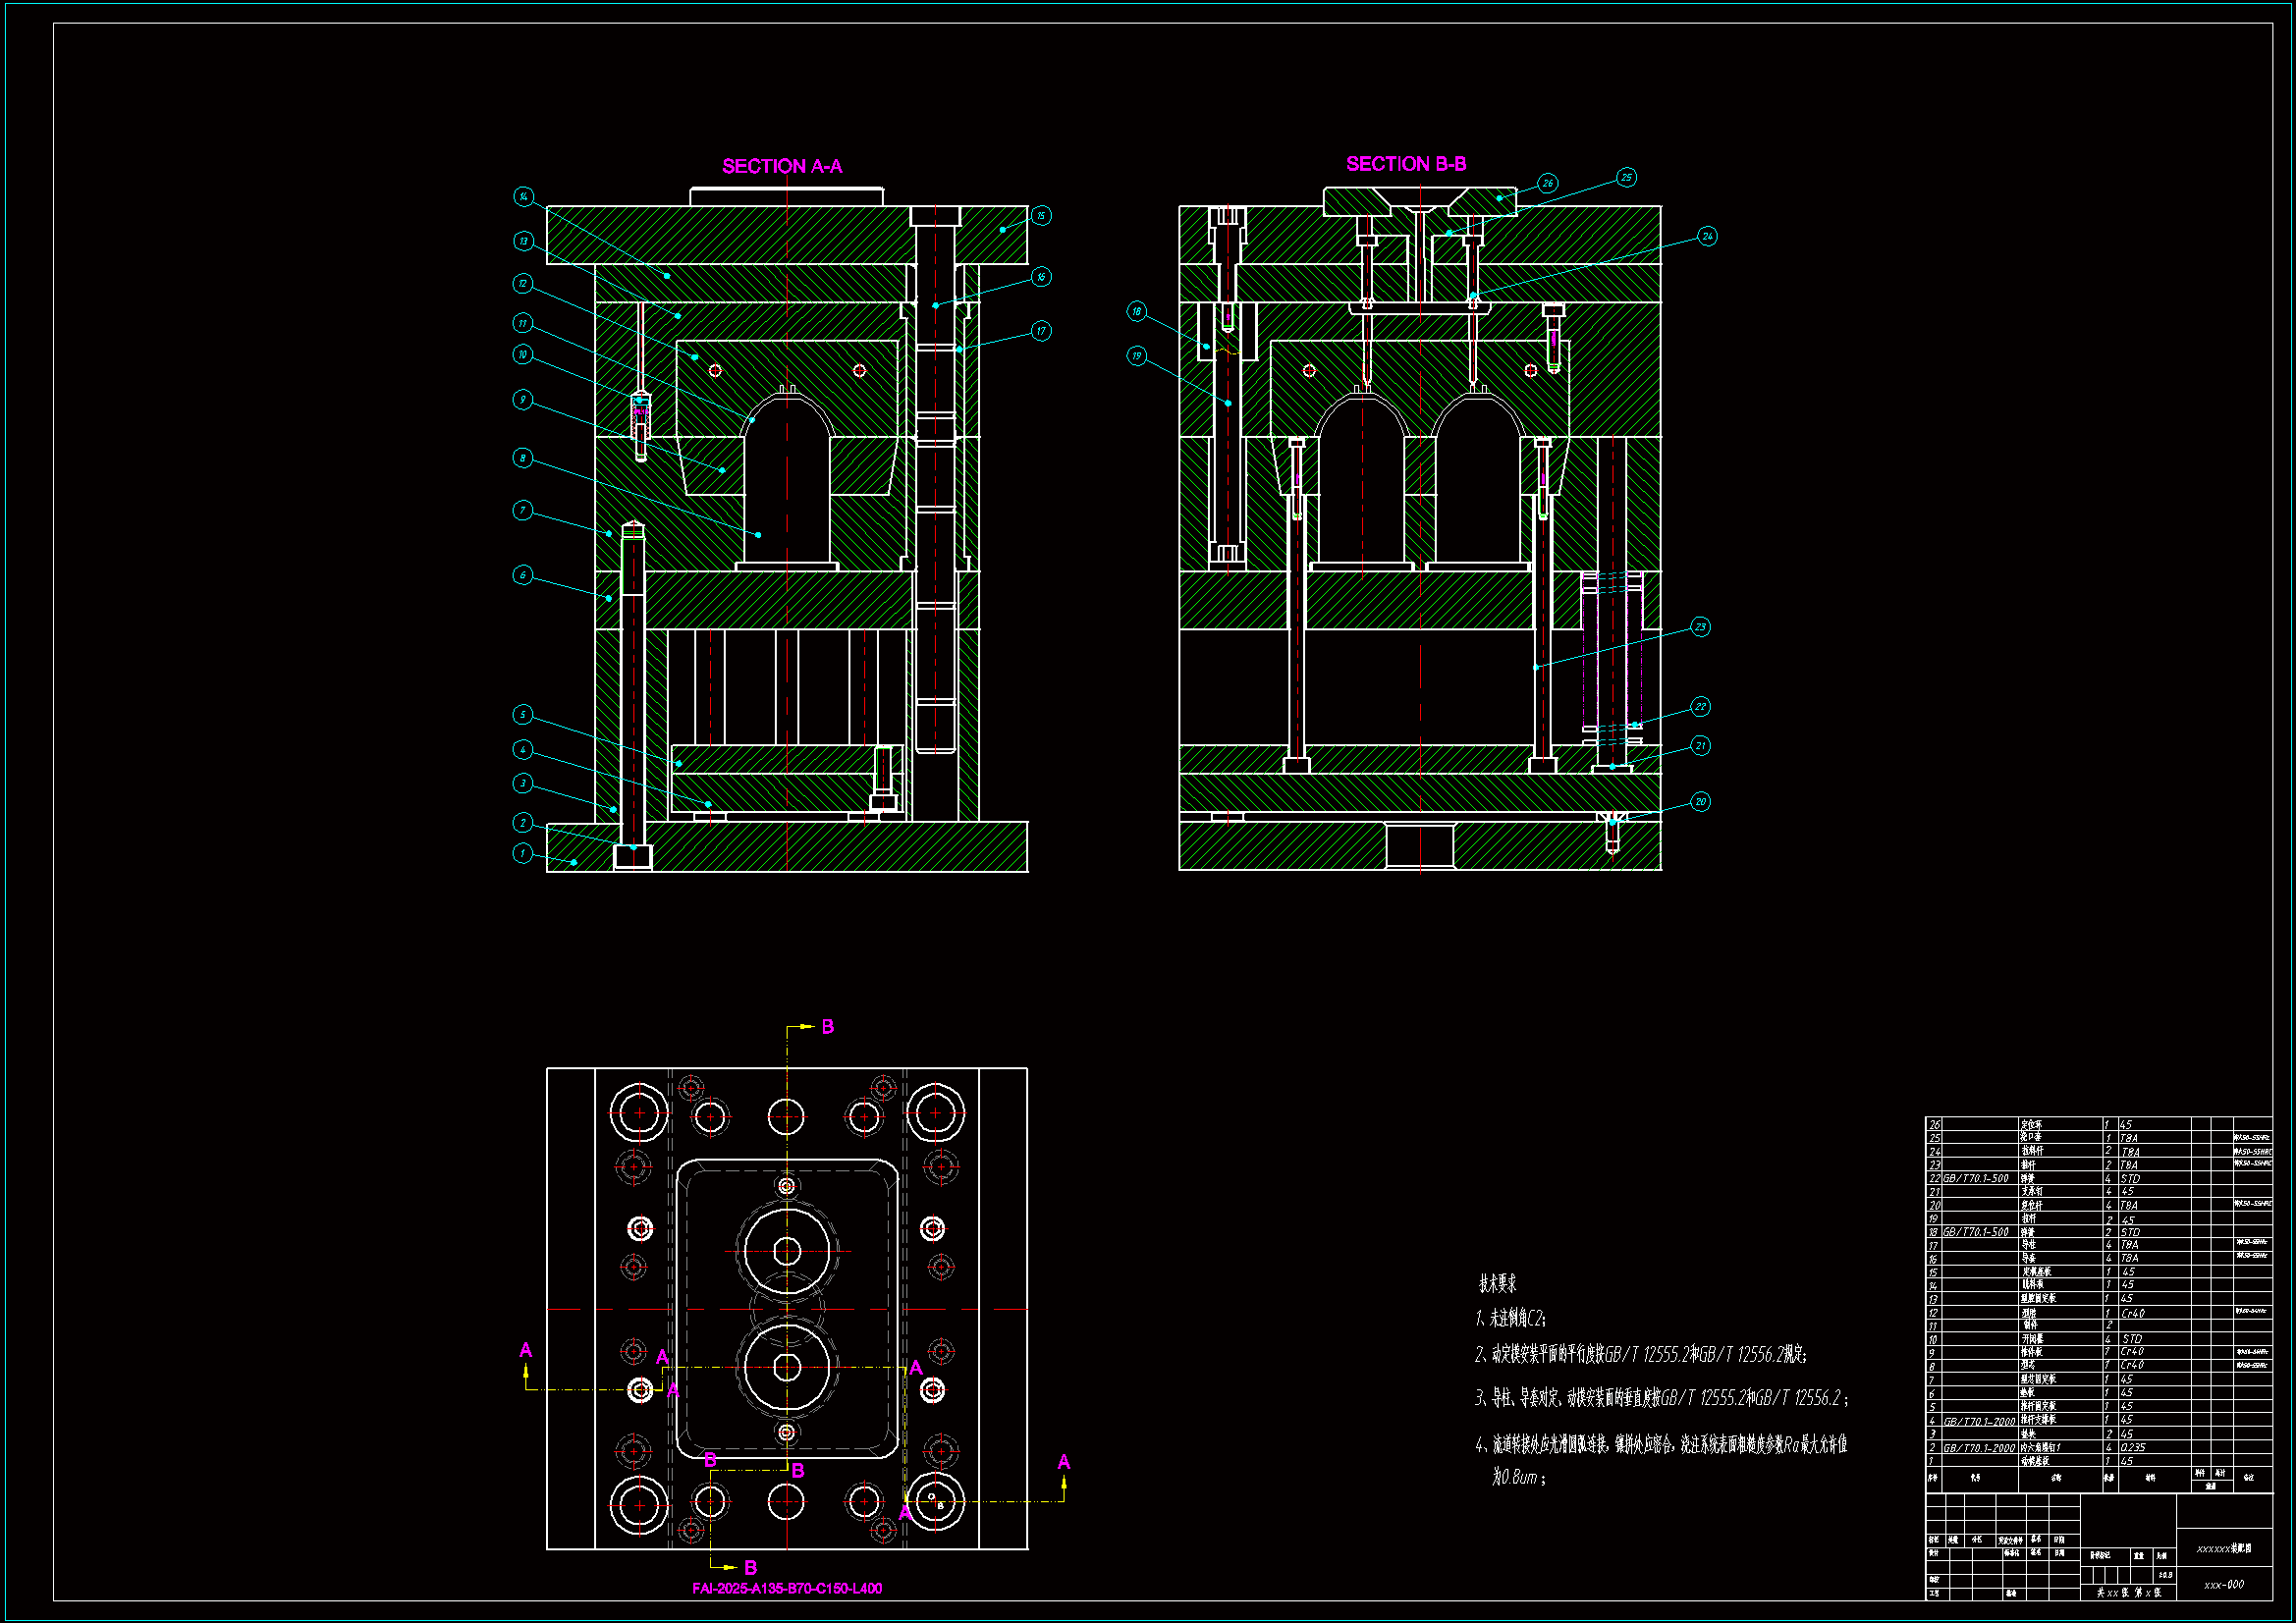Click the A section arrow left of the plan view
The height and width of the screenshot is (1623, 2296).
pos(526,1351)
